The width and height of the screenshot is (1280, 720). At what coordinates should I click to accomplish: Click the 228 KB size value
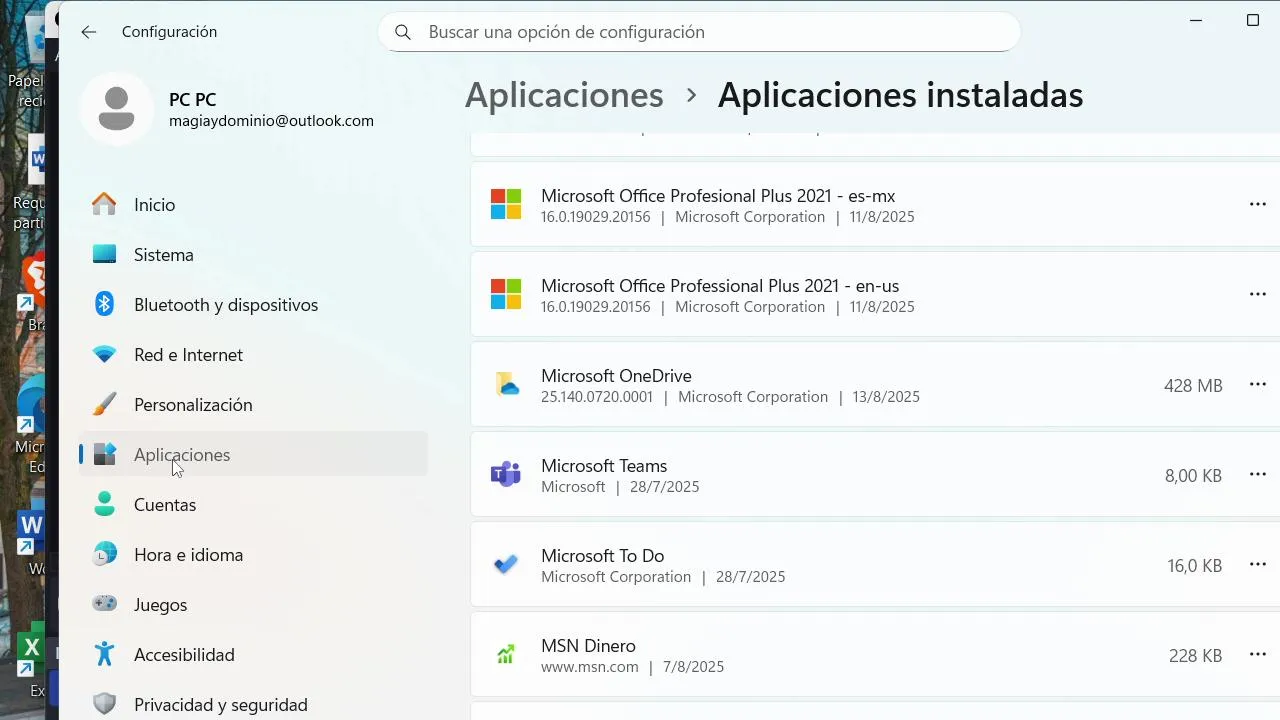1195,656
